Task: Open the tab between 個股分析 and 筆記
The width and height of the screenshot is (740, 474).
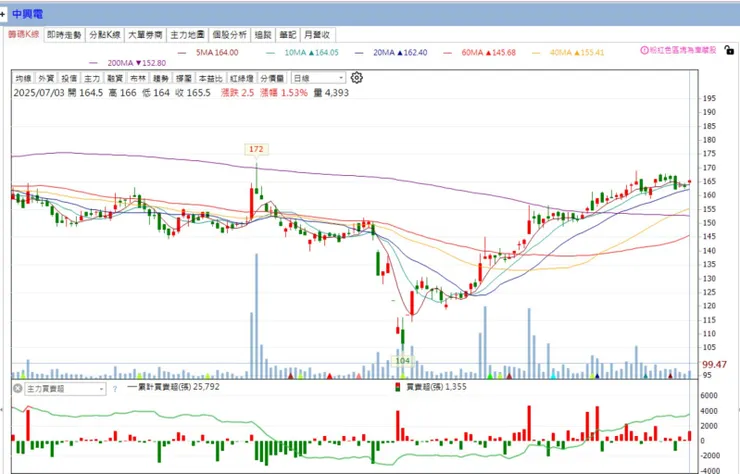Action: click(263, 35)
